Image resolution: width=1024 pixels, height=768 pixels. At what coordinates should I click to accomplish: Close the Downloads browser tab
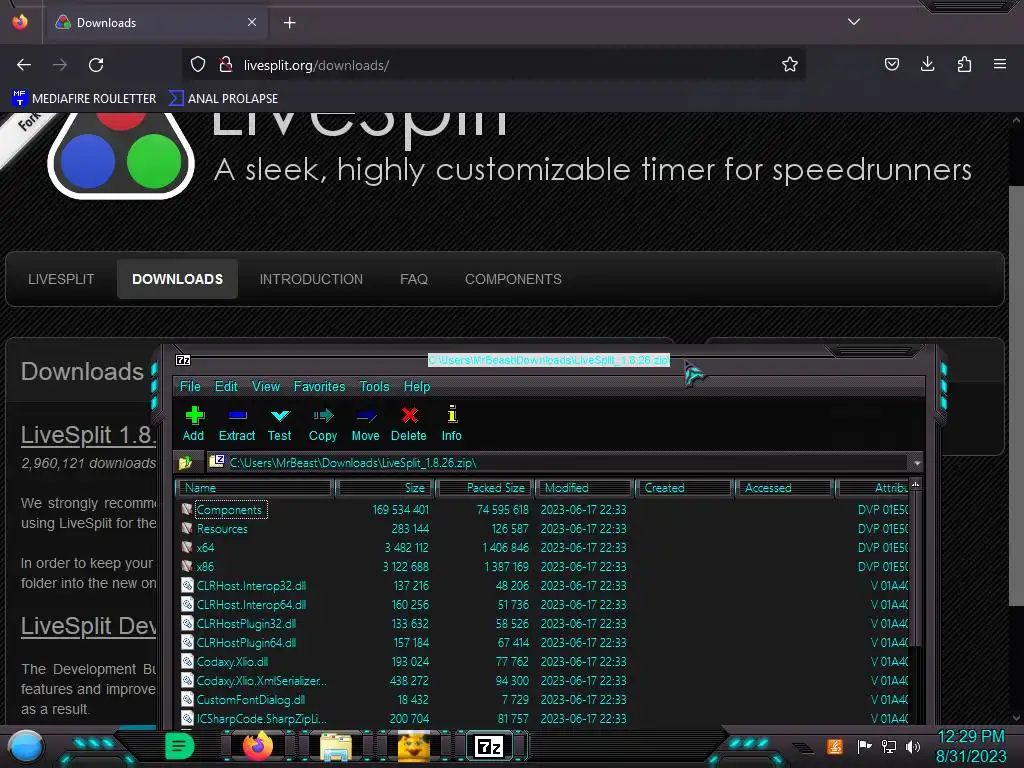251,22
